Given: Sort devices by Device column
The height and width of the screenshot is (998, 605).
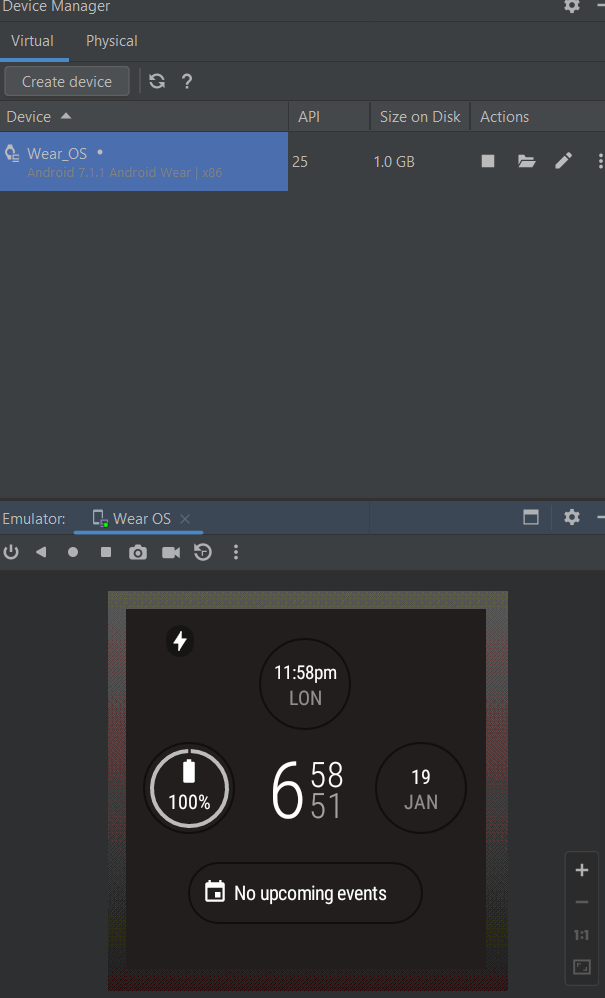Looking at the screenshot, I should click(x=144, y=116).
